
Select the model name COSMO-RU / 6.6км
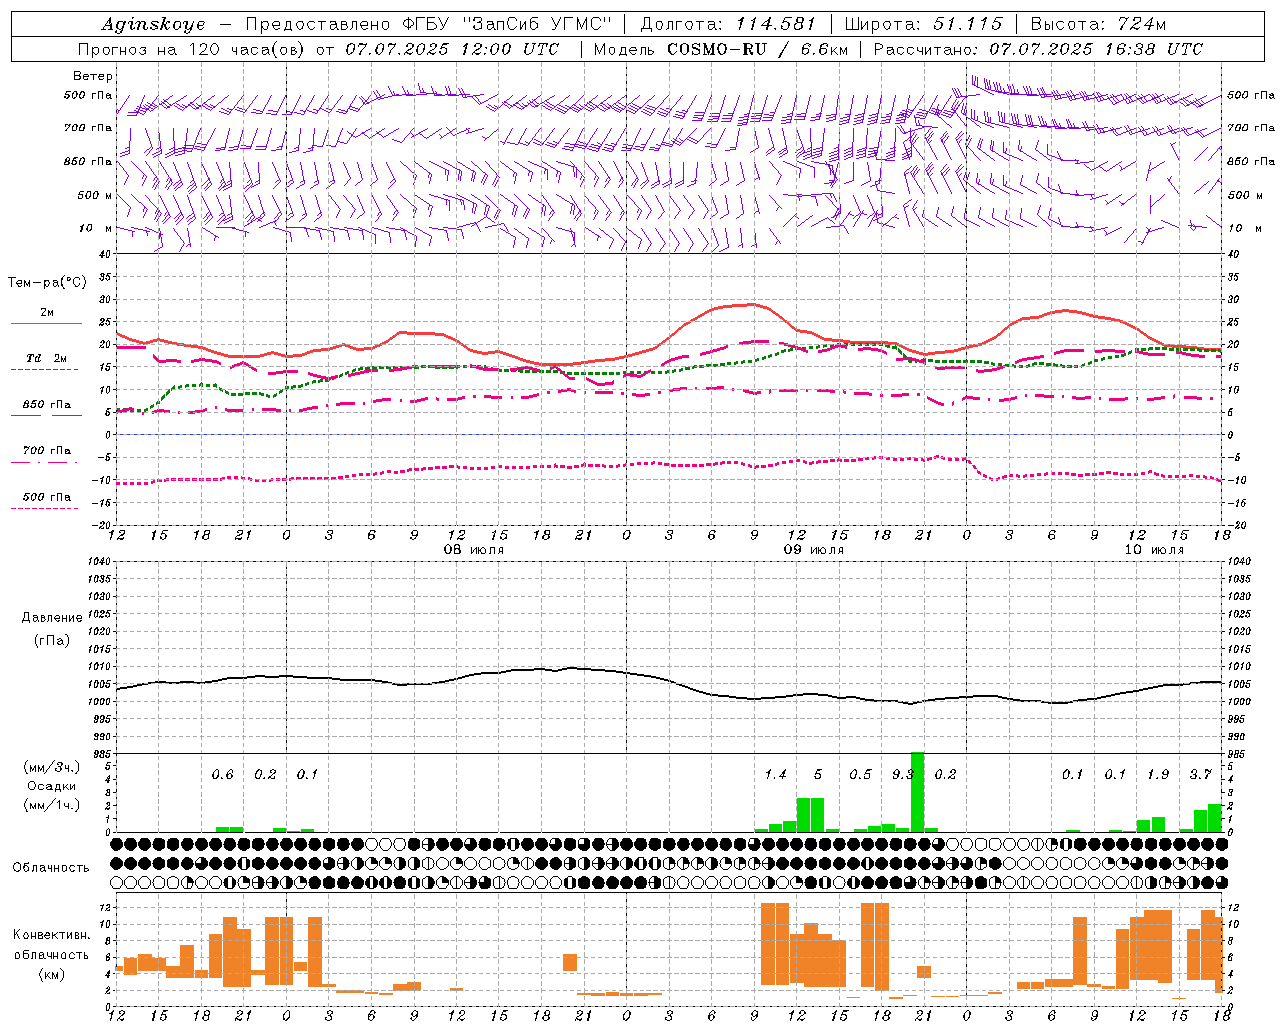pyautogui.click(x=757, y=49)
